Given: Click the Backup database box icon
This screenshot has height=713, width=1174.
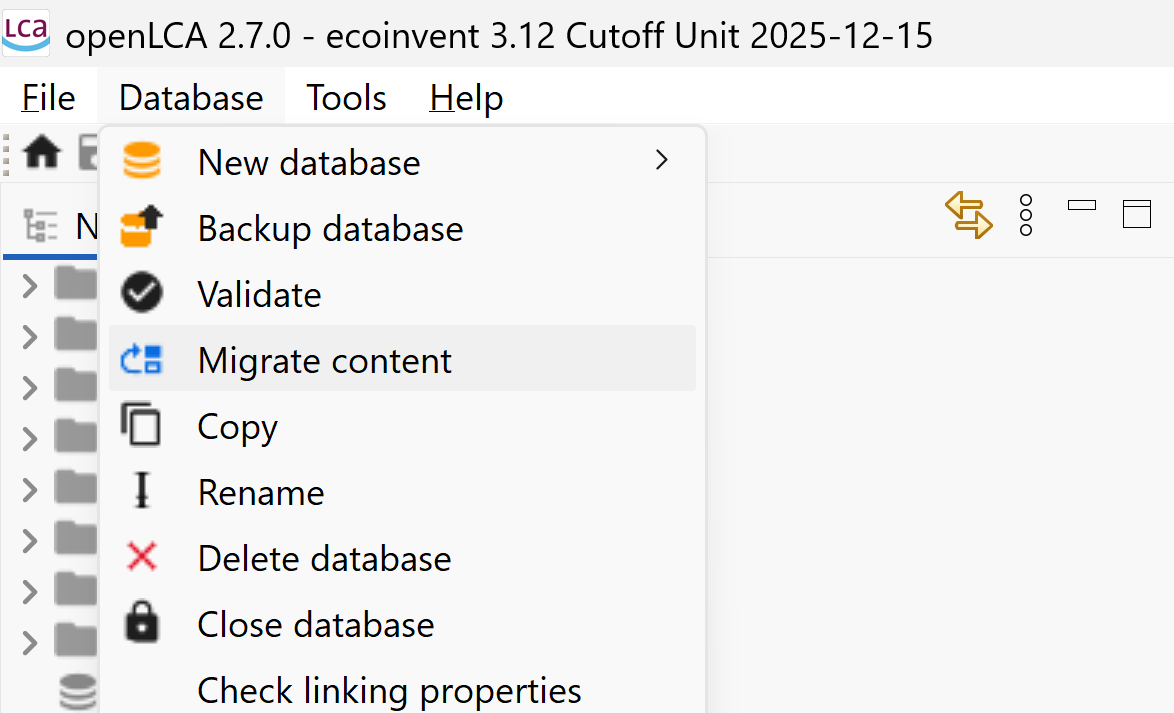Looking at the screenshot, I should coord(142,226).
